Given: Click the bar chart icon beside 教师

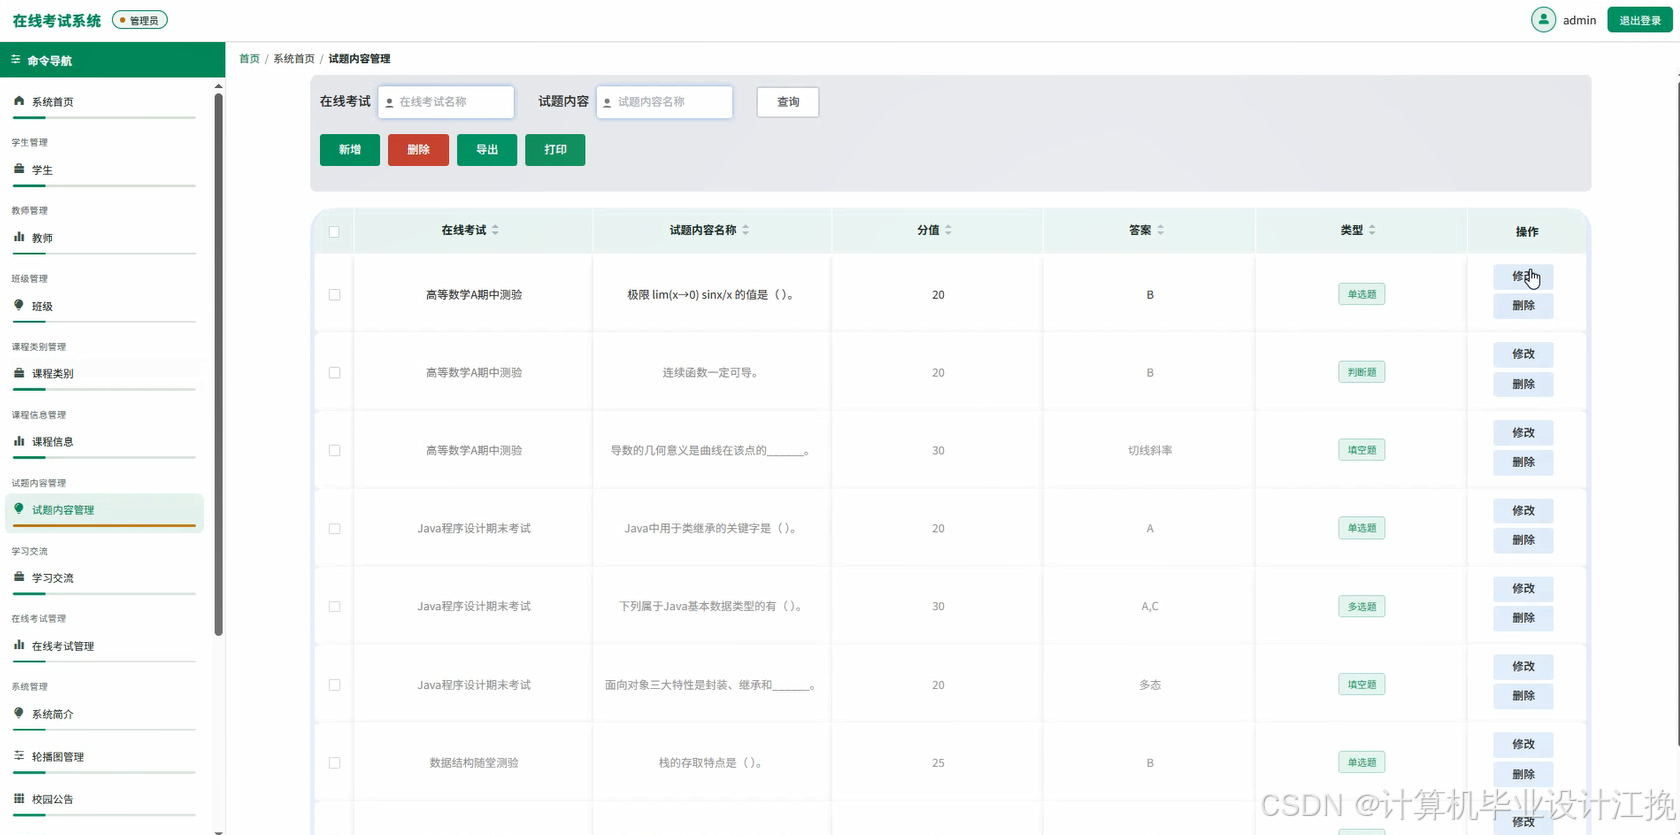Looking at the screenshot, I should (19, 237).
